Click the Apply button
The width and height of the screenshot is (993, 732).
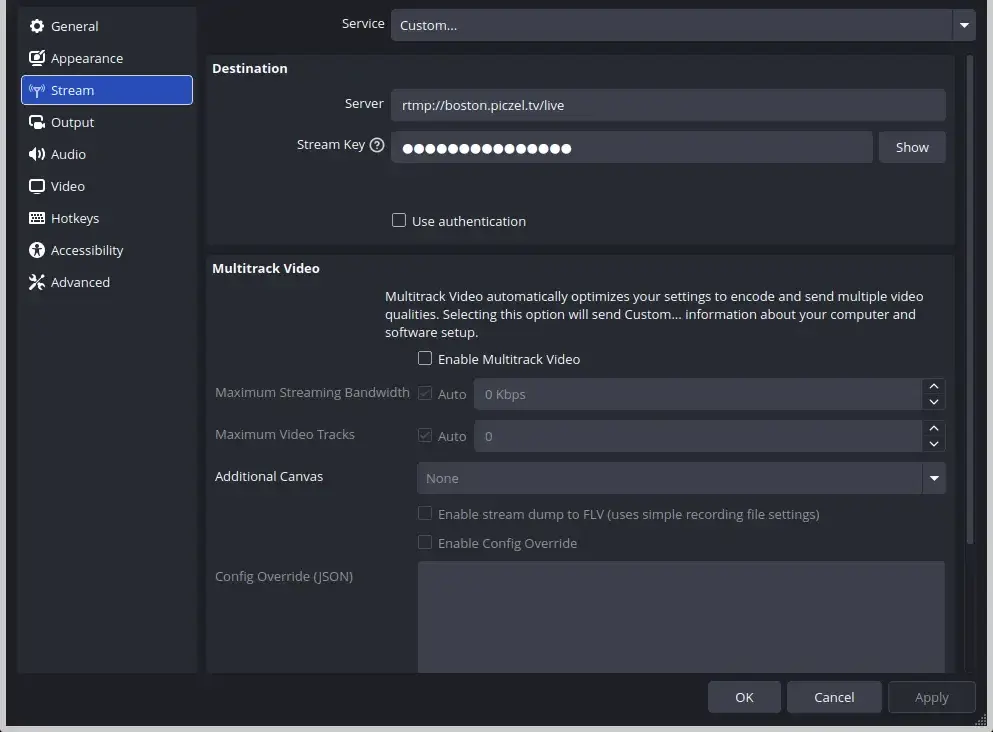pyautogui.click(x=932, y=697)
